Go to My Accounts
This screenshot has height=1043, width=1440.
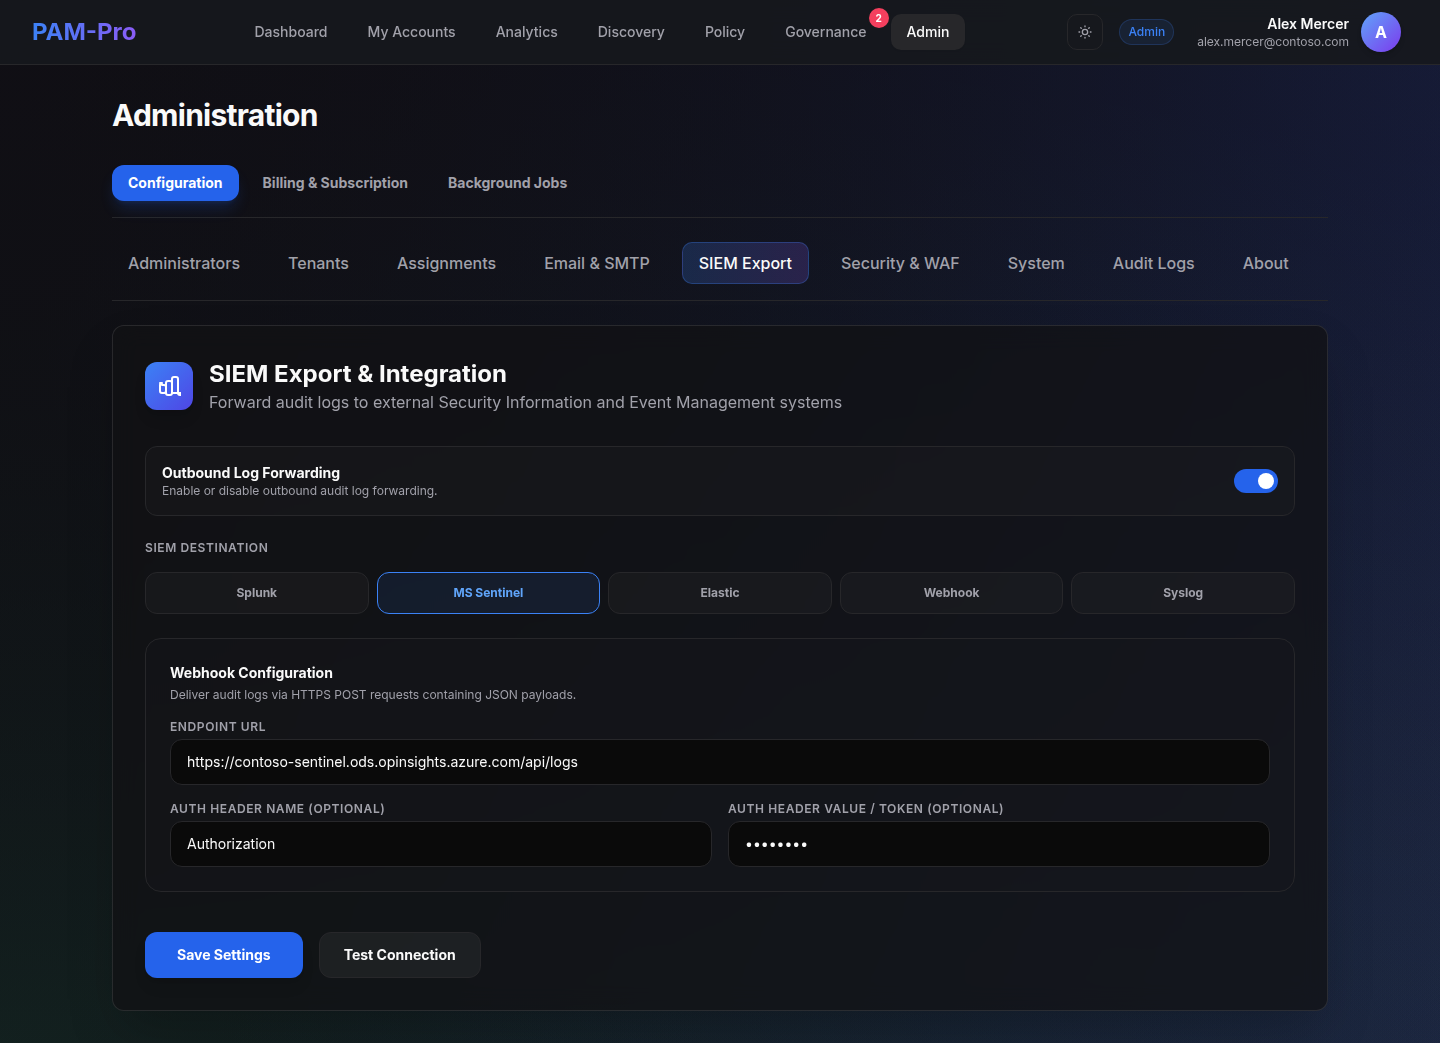[411, 32]
